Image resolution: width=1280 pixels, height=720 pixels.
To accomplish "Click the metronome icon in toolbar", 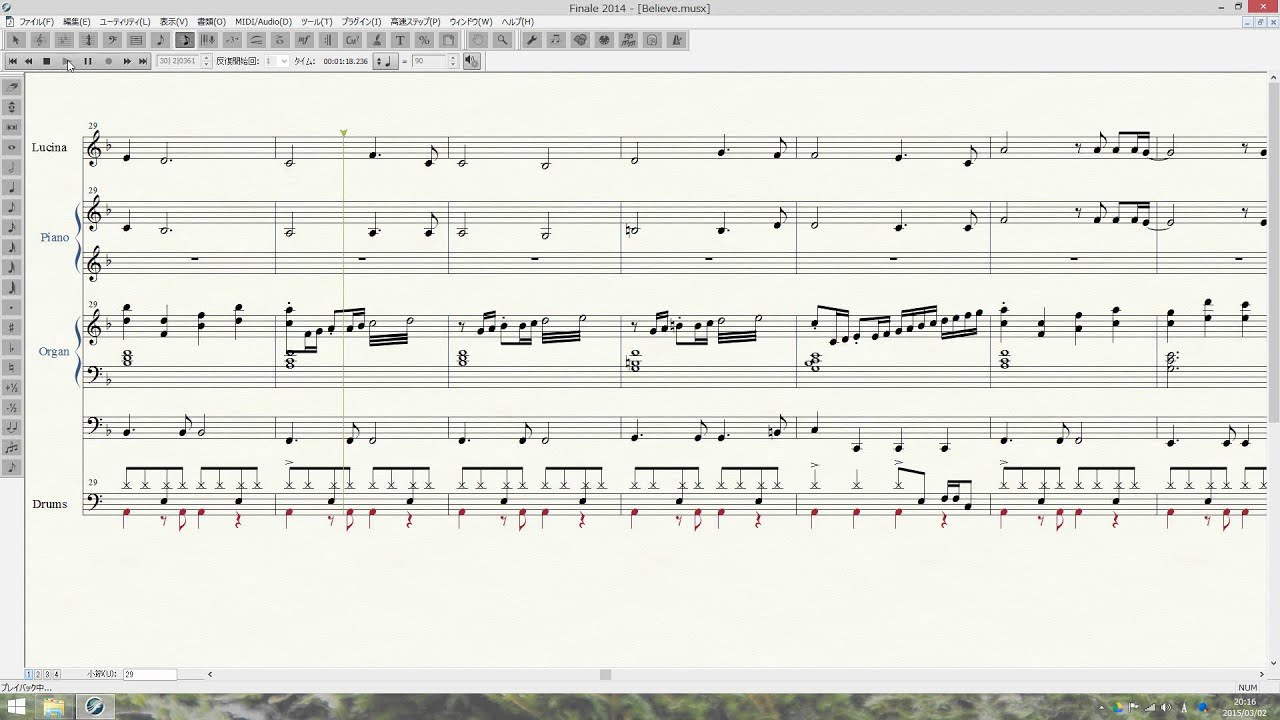I will [677, 40].
